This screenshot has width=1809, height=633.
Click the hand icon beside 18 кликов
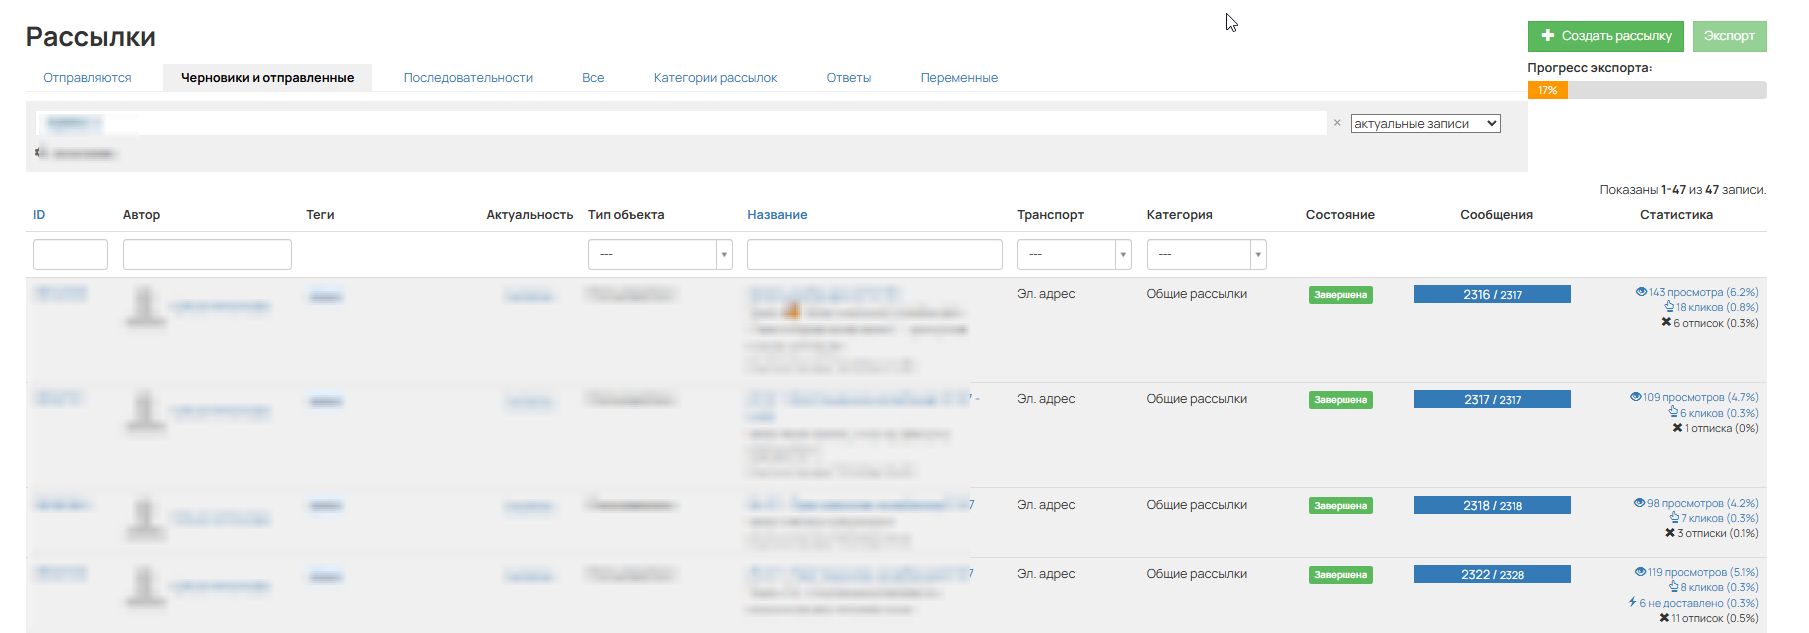(1669, 307)
